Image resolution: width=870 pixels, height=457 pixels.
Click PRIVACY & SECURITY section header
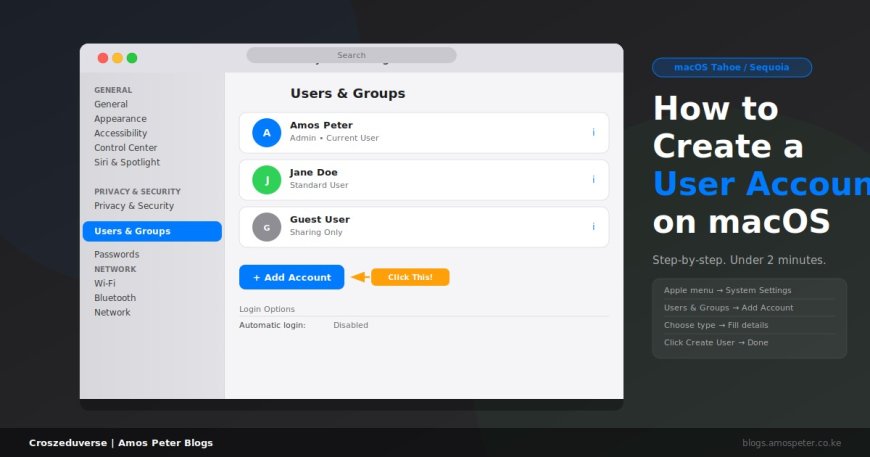click(x=138, y=191)
